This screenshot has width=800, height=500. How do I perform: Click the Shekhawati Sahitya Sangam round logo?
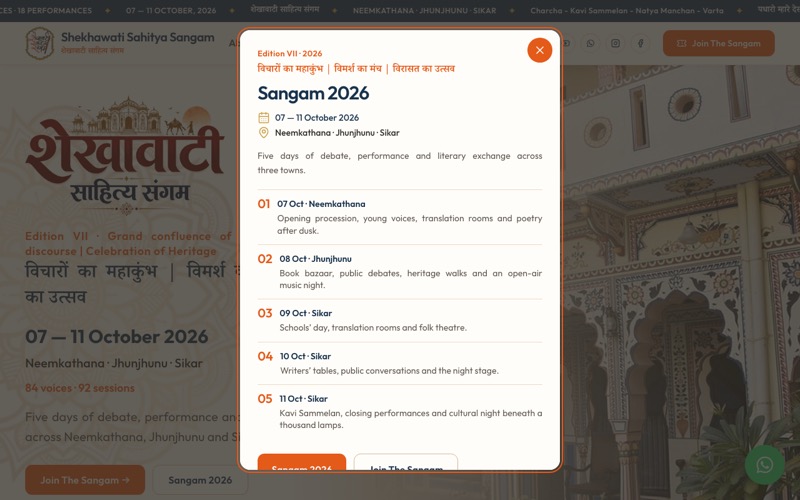(40, 43)
